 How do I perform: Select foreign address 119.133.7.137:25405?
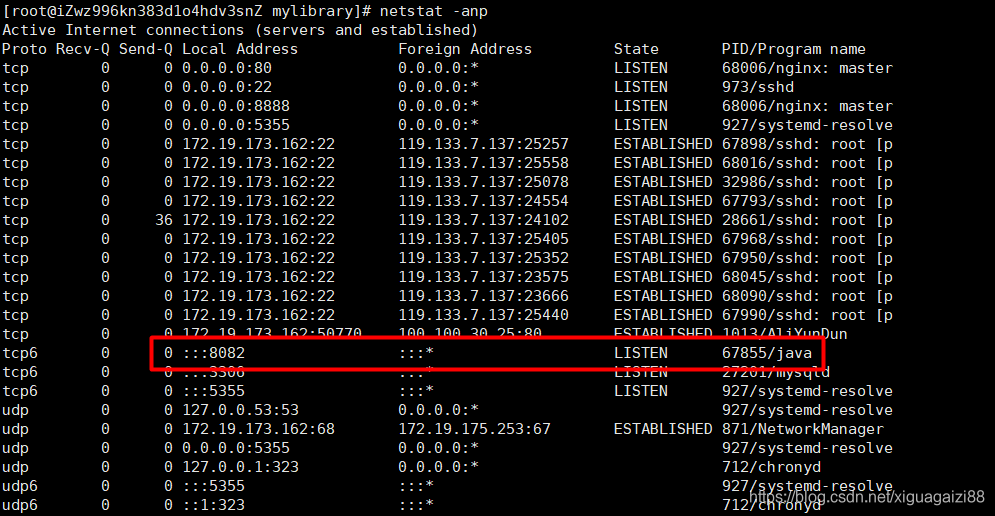483,239
